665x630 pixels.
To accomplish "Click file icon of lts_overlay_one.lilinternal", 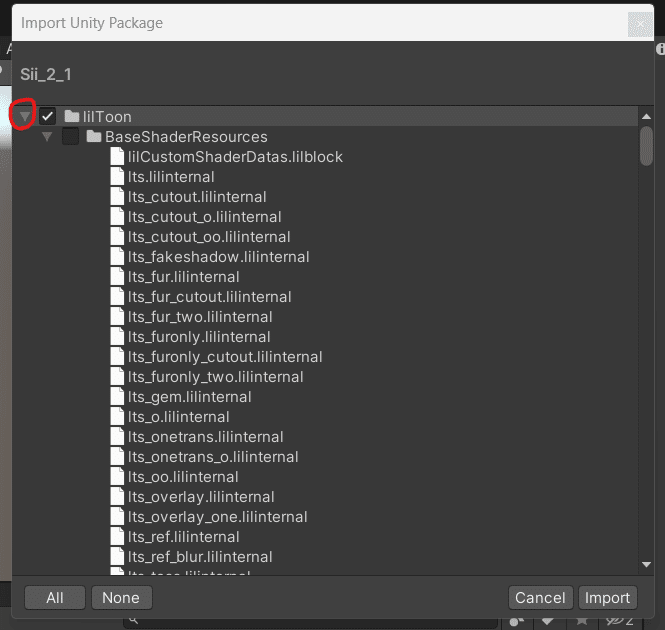I will pyautogui.click(x=117, y=517).
